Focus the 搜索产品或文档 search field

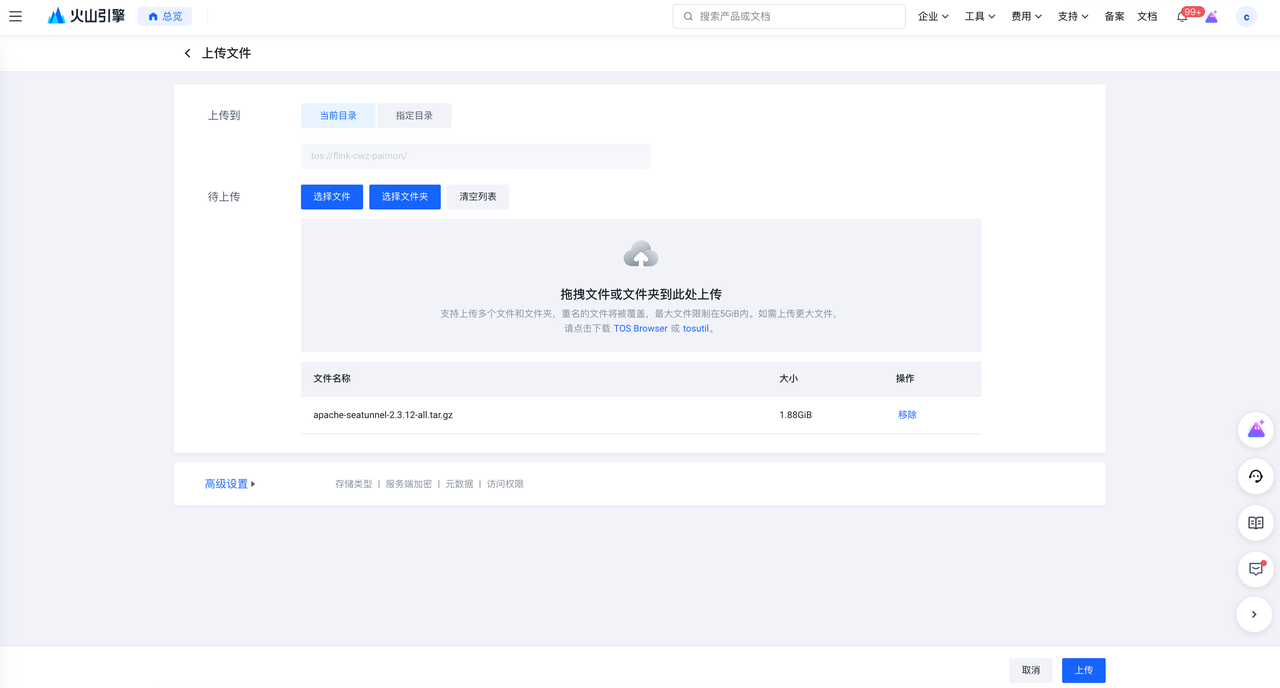(789, 16)
